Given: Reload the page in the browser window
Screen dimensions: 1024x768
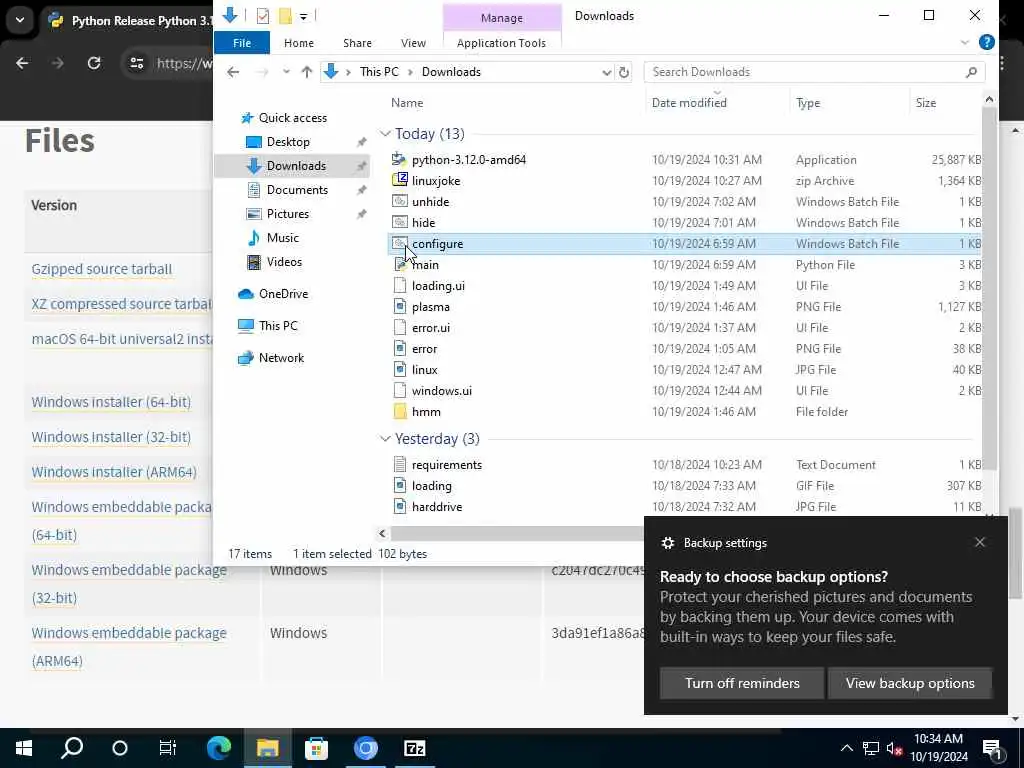Looking at the screenshot, I should (x=94, y=63).
